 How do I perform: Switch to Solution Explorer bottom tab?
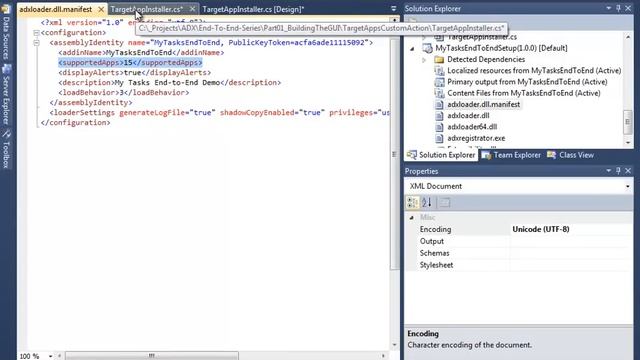point(442,155)
